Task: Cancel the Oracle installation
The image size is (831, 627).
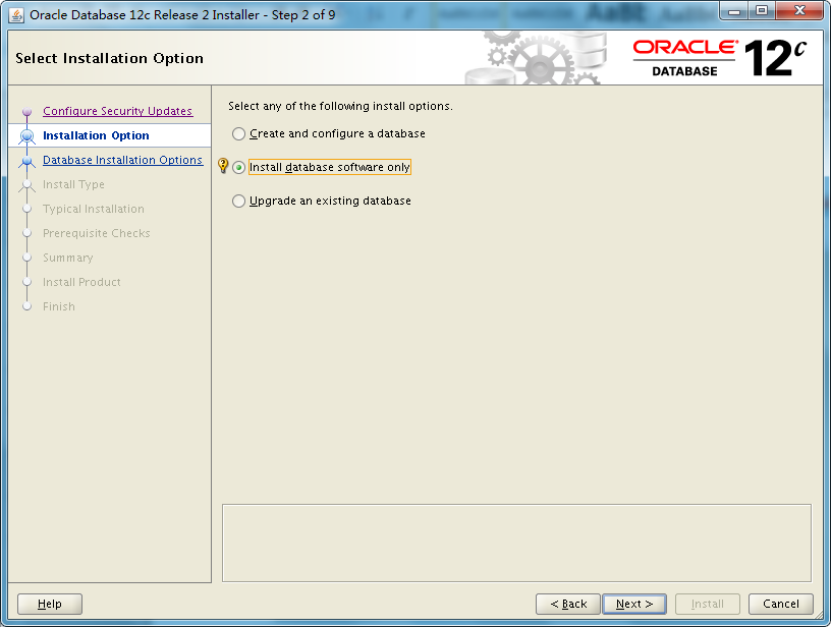Action: coord(780,604)
